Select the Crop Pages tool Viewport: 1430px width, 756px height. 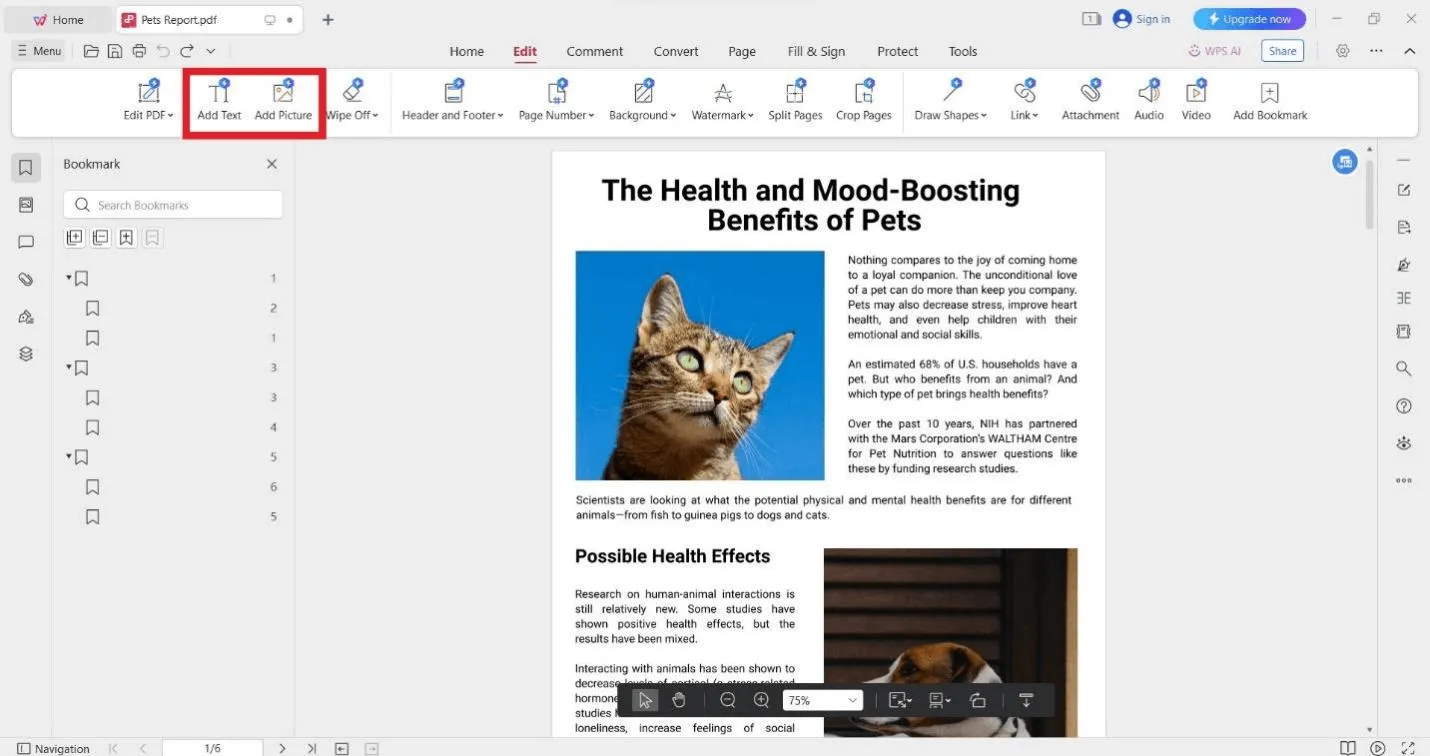(863, 100)
